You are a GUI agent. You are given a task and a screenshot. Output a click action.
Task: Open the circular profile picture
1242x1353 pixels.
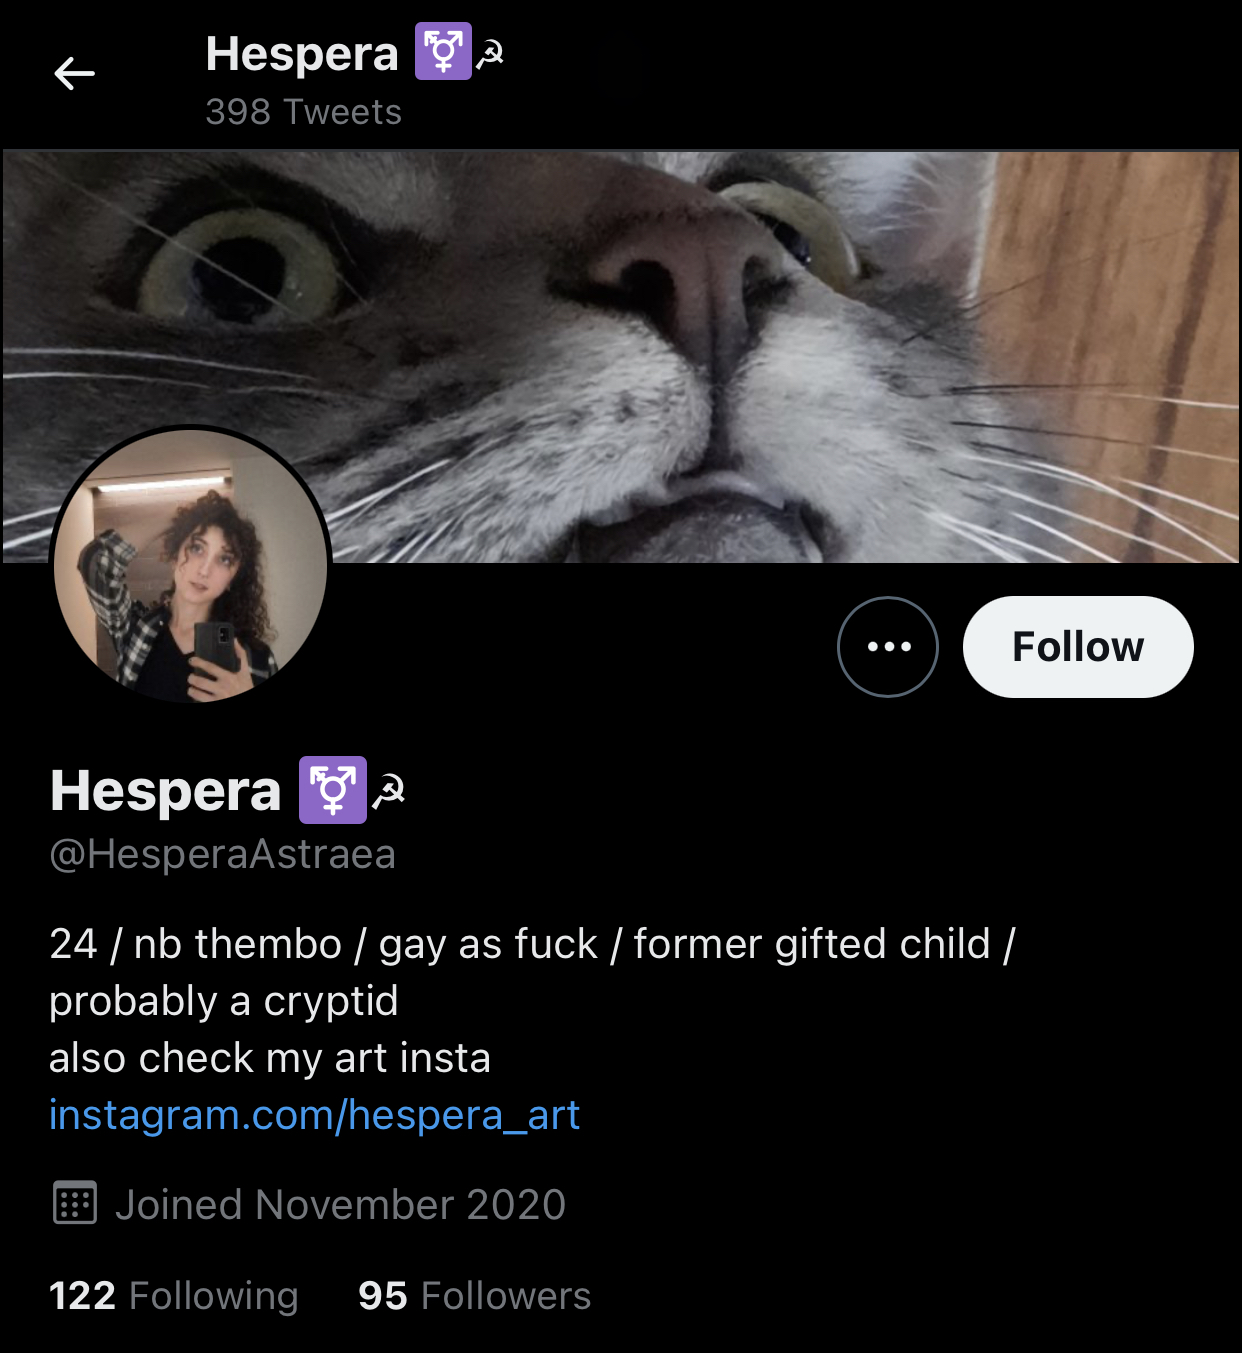[x=190, y=566]
